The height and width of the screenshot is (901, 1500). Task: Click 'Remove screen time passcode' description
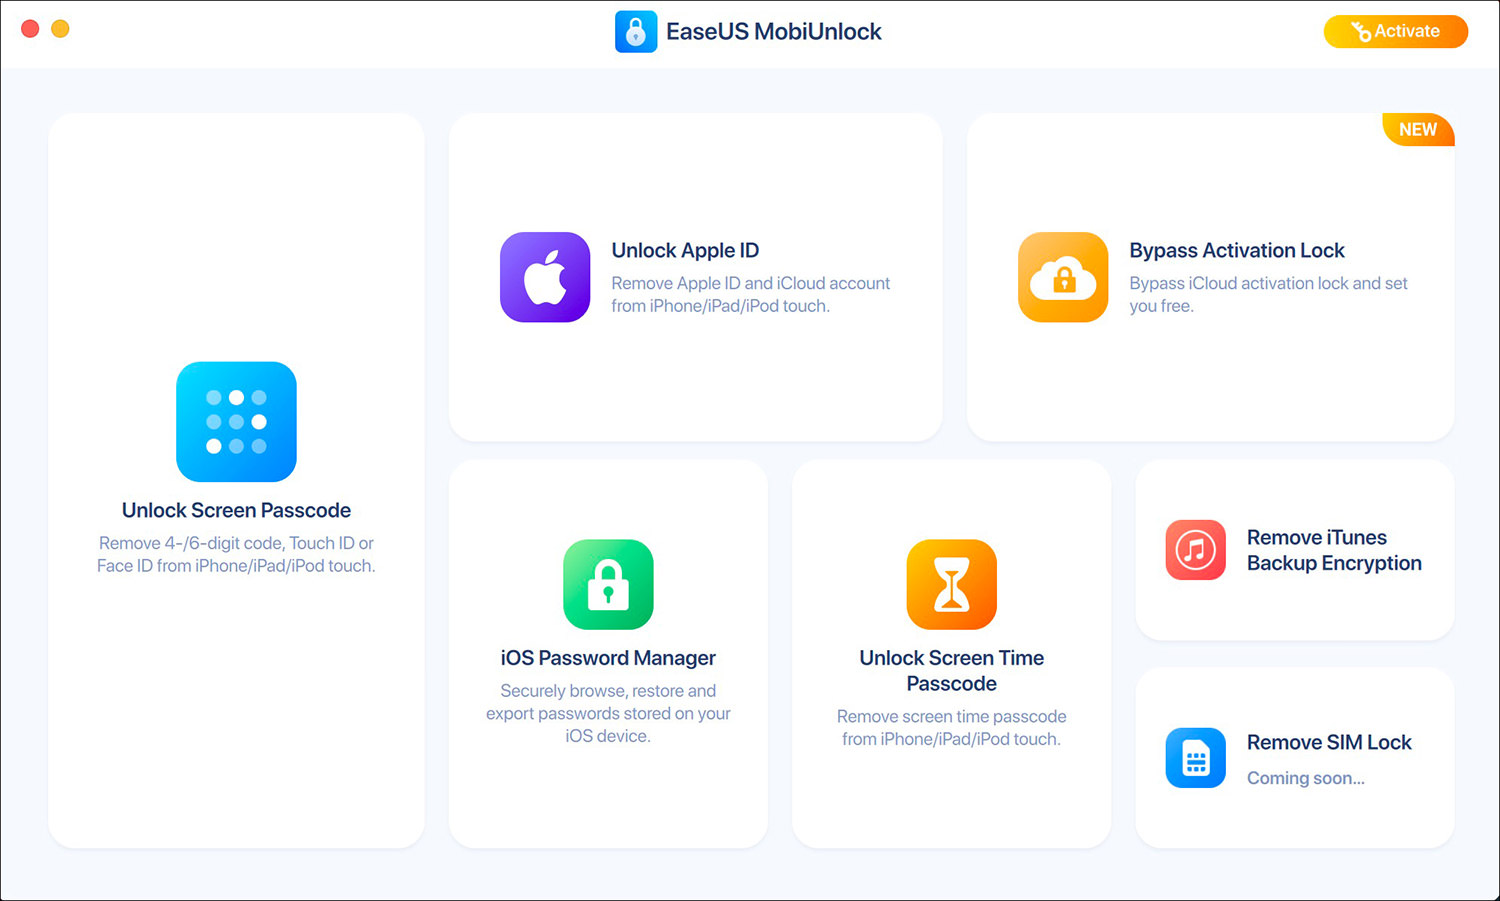(952, 728)
